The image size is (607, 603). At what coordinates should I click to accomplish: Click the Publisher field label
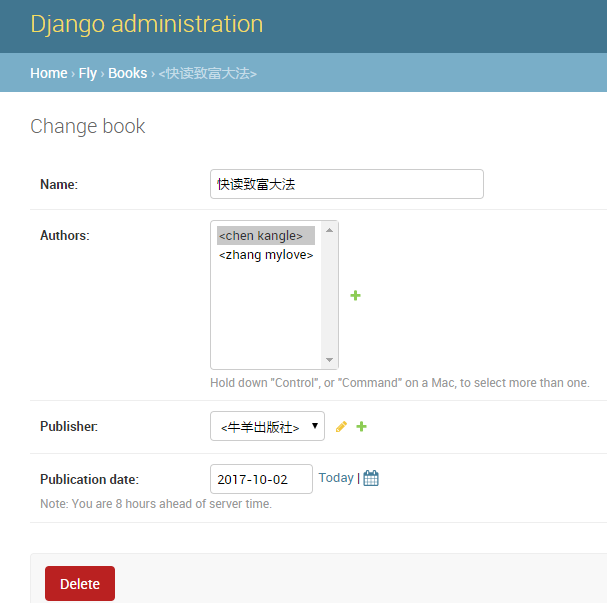(69, 427)
